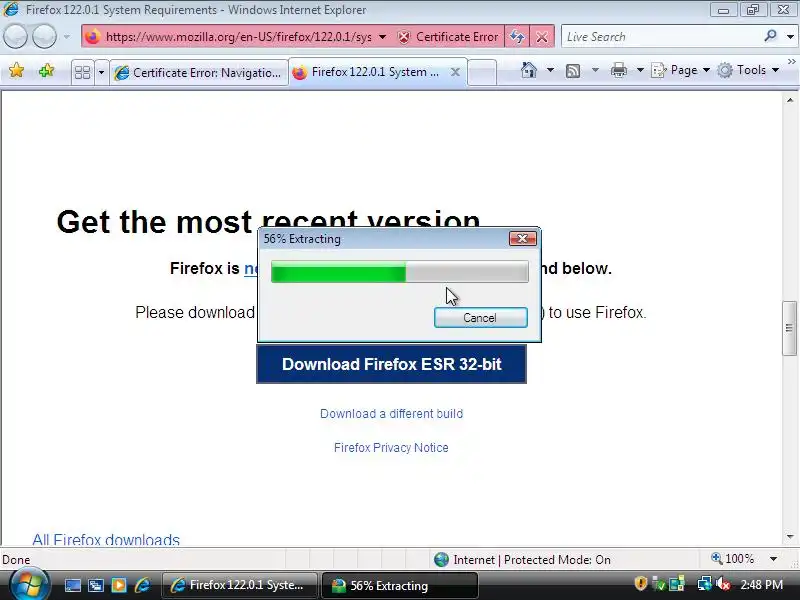Open the Windows Start orb
Image resolution: width=800 pixels, height=600 pixels.
pos(29,584)
